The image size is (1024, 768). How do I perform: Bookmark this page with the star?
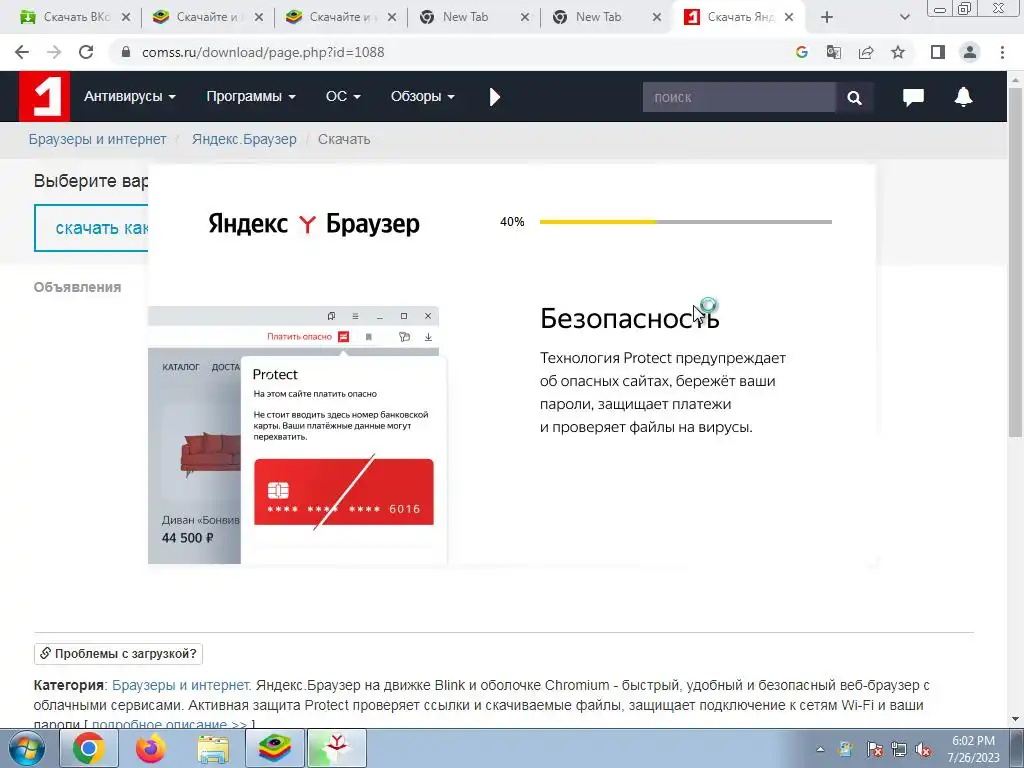point(898,52)
